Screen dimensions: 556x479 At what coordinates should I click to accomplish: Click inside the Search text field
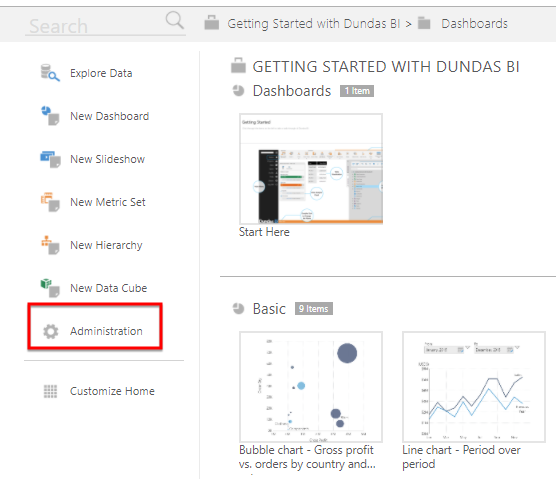[x=96, y=26]
